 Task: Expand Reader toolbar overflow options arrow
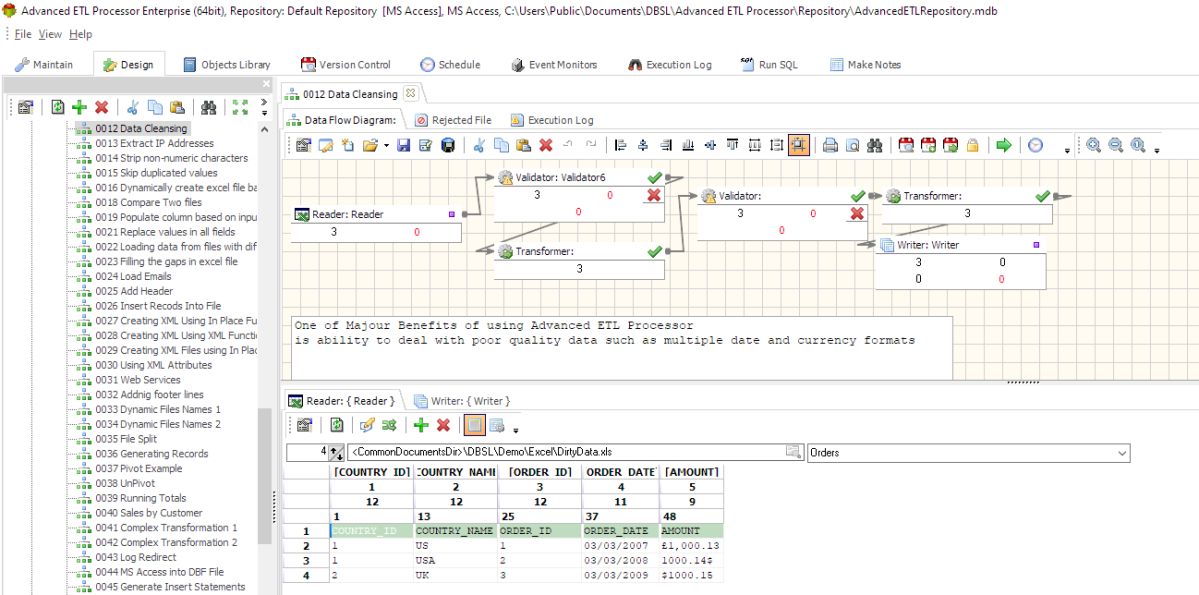coord(516,429)
